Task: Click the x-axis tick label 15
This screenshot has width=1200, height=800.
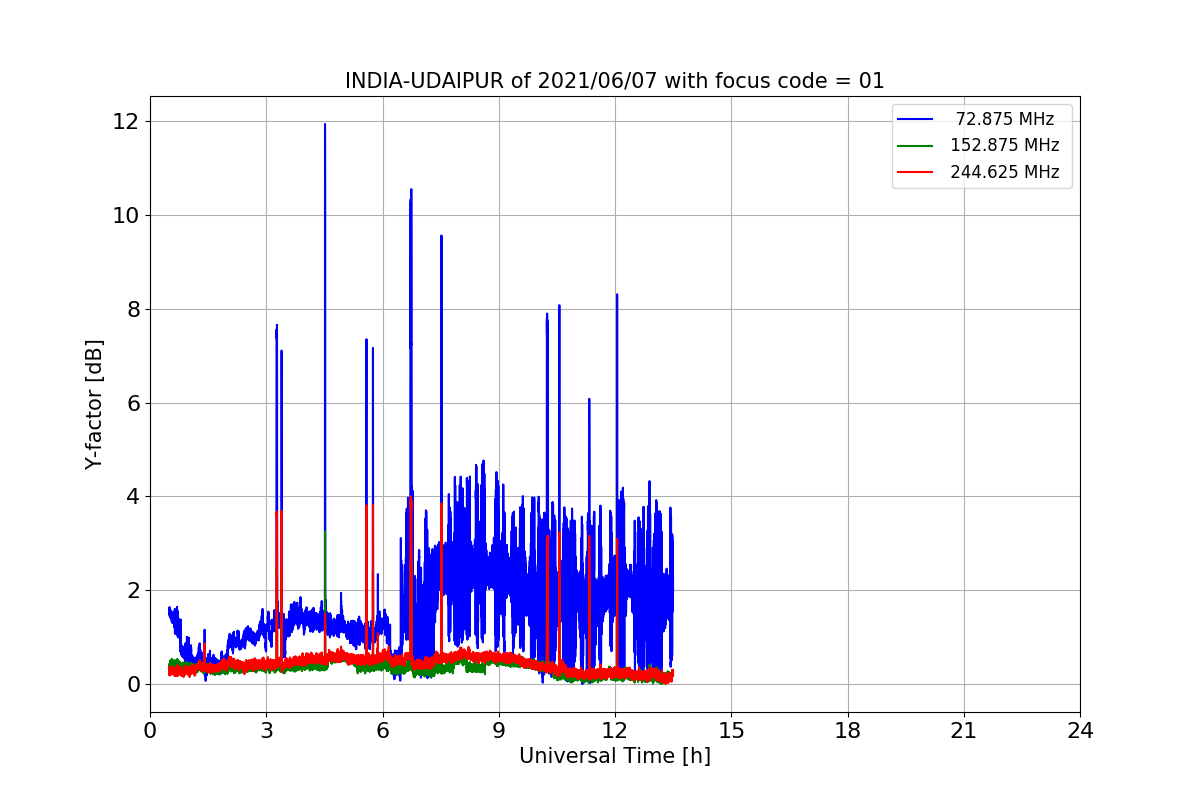Action: pyautogui.click(x=731, y=731)
